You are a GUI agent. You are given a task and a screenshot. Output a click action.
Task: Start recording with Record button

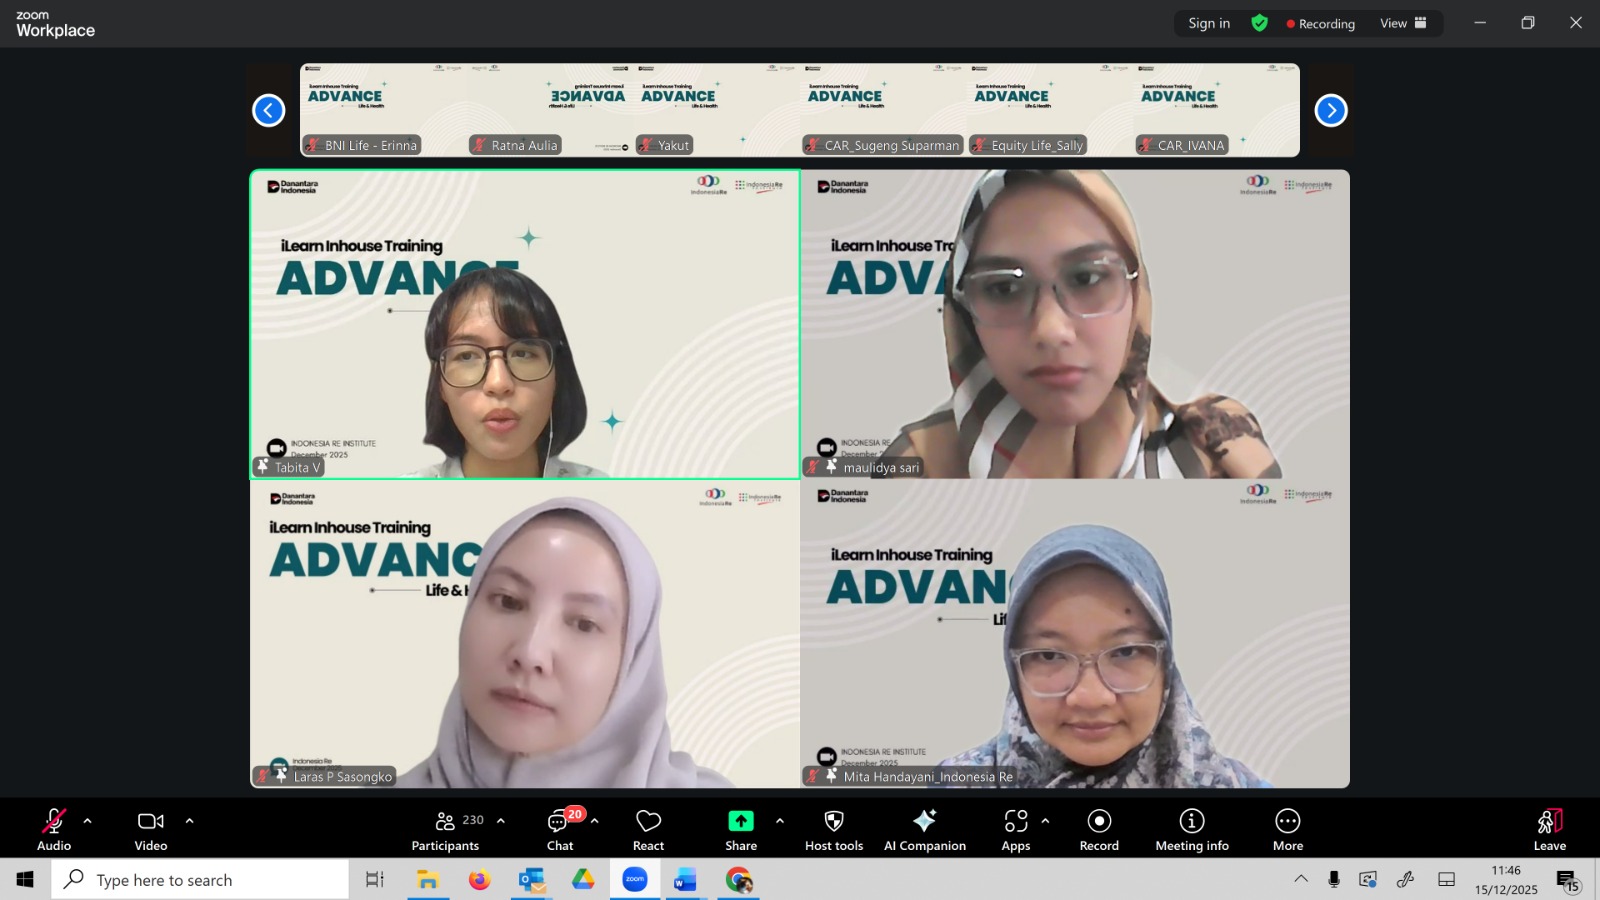coord(1099,829)
